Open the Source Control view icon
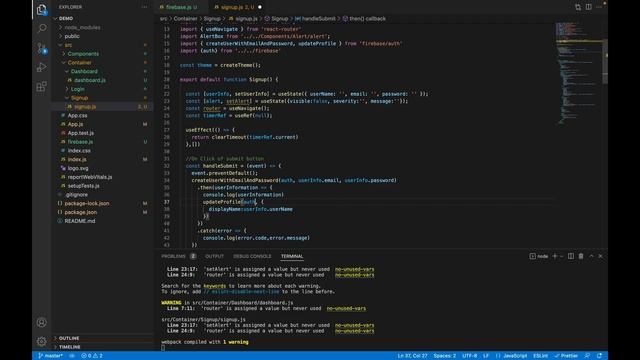 pos(42,48)
